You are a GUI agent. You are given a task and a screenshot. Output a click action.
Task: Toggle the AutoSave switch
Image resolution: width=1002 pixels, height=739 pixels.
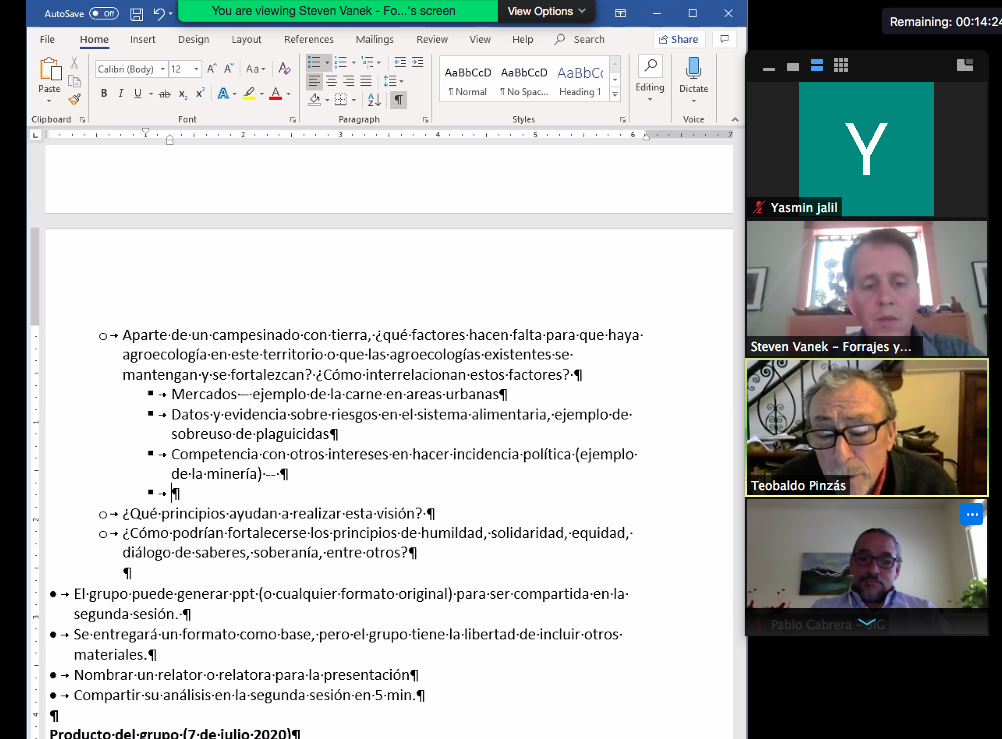103,13
